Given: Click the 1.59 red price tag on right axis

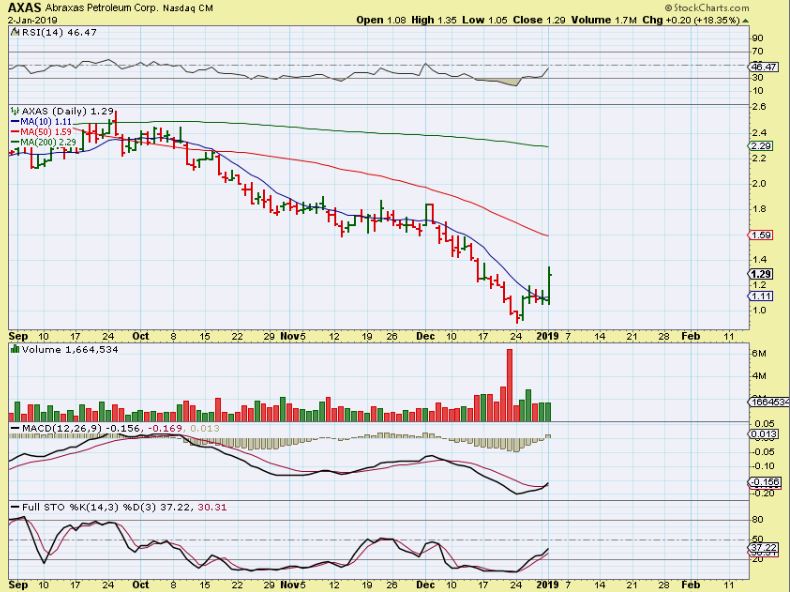Looking at the screenshot, I should click(x=761, y=235).
